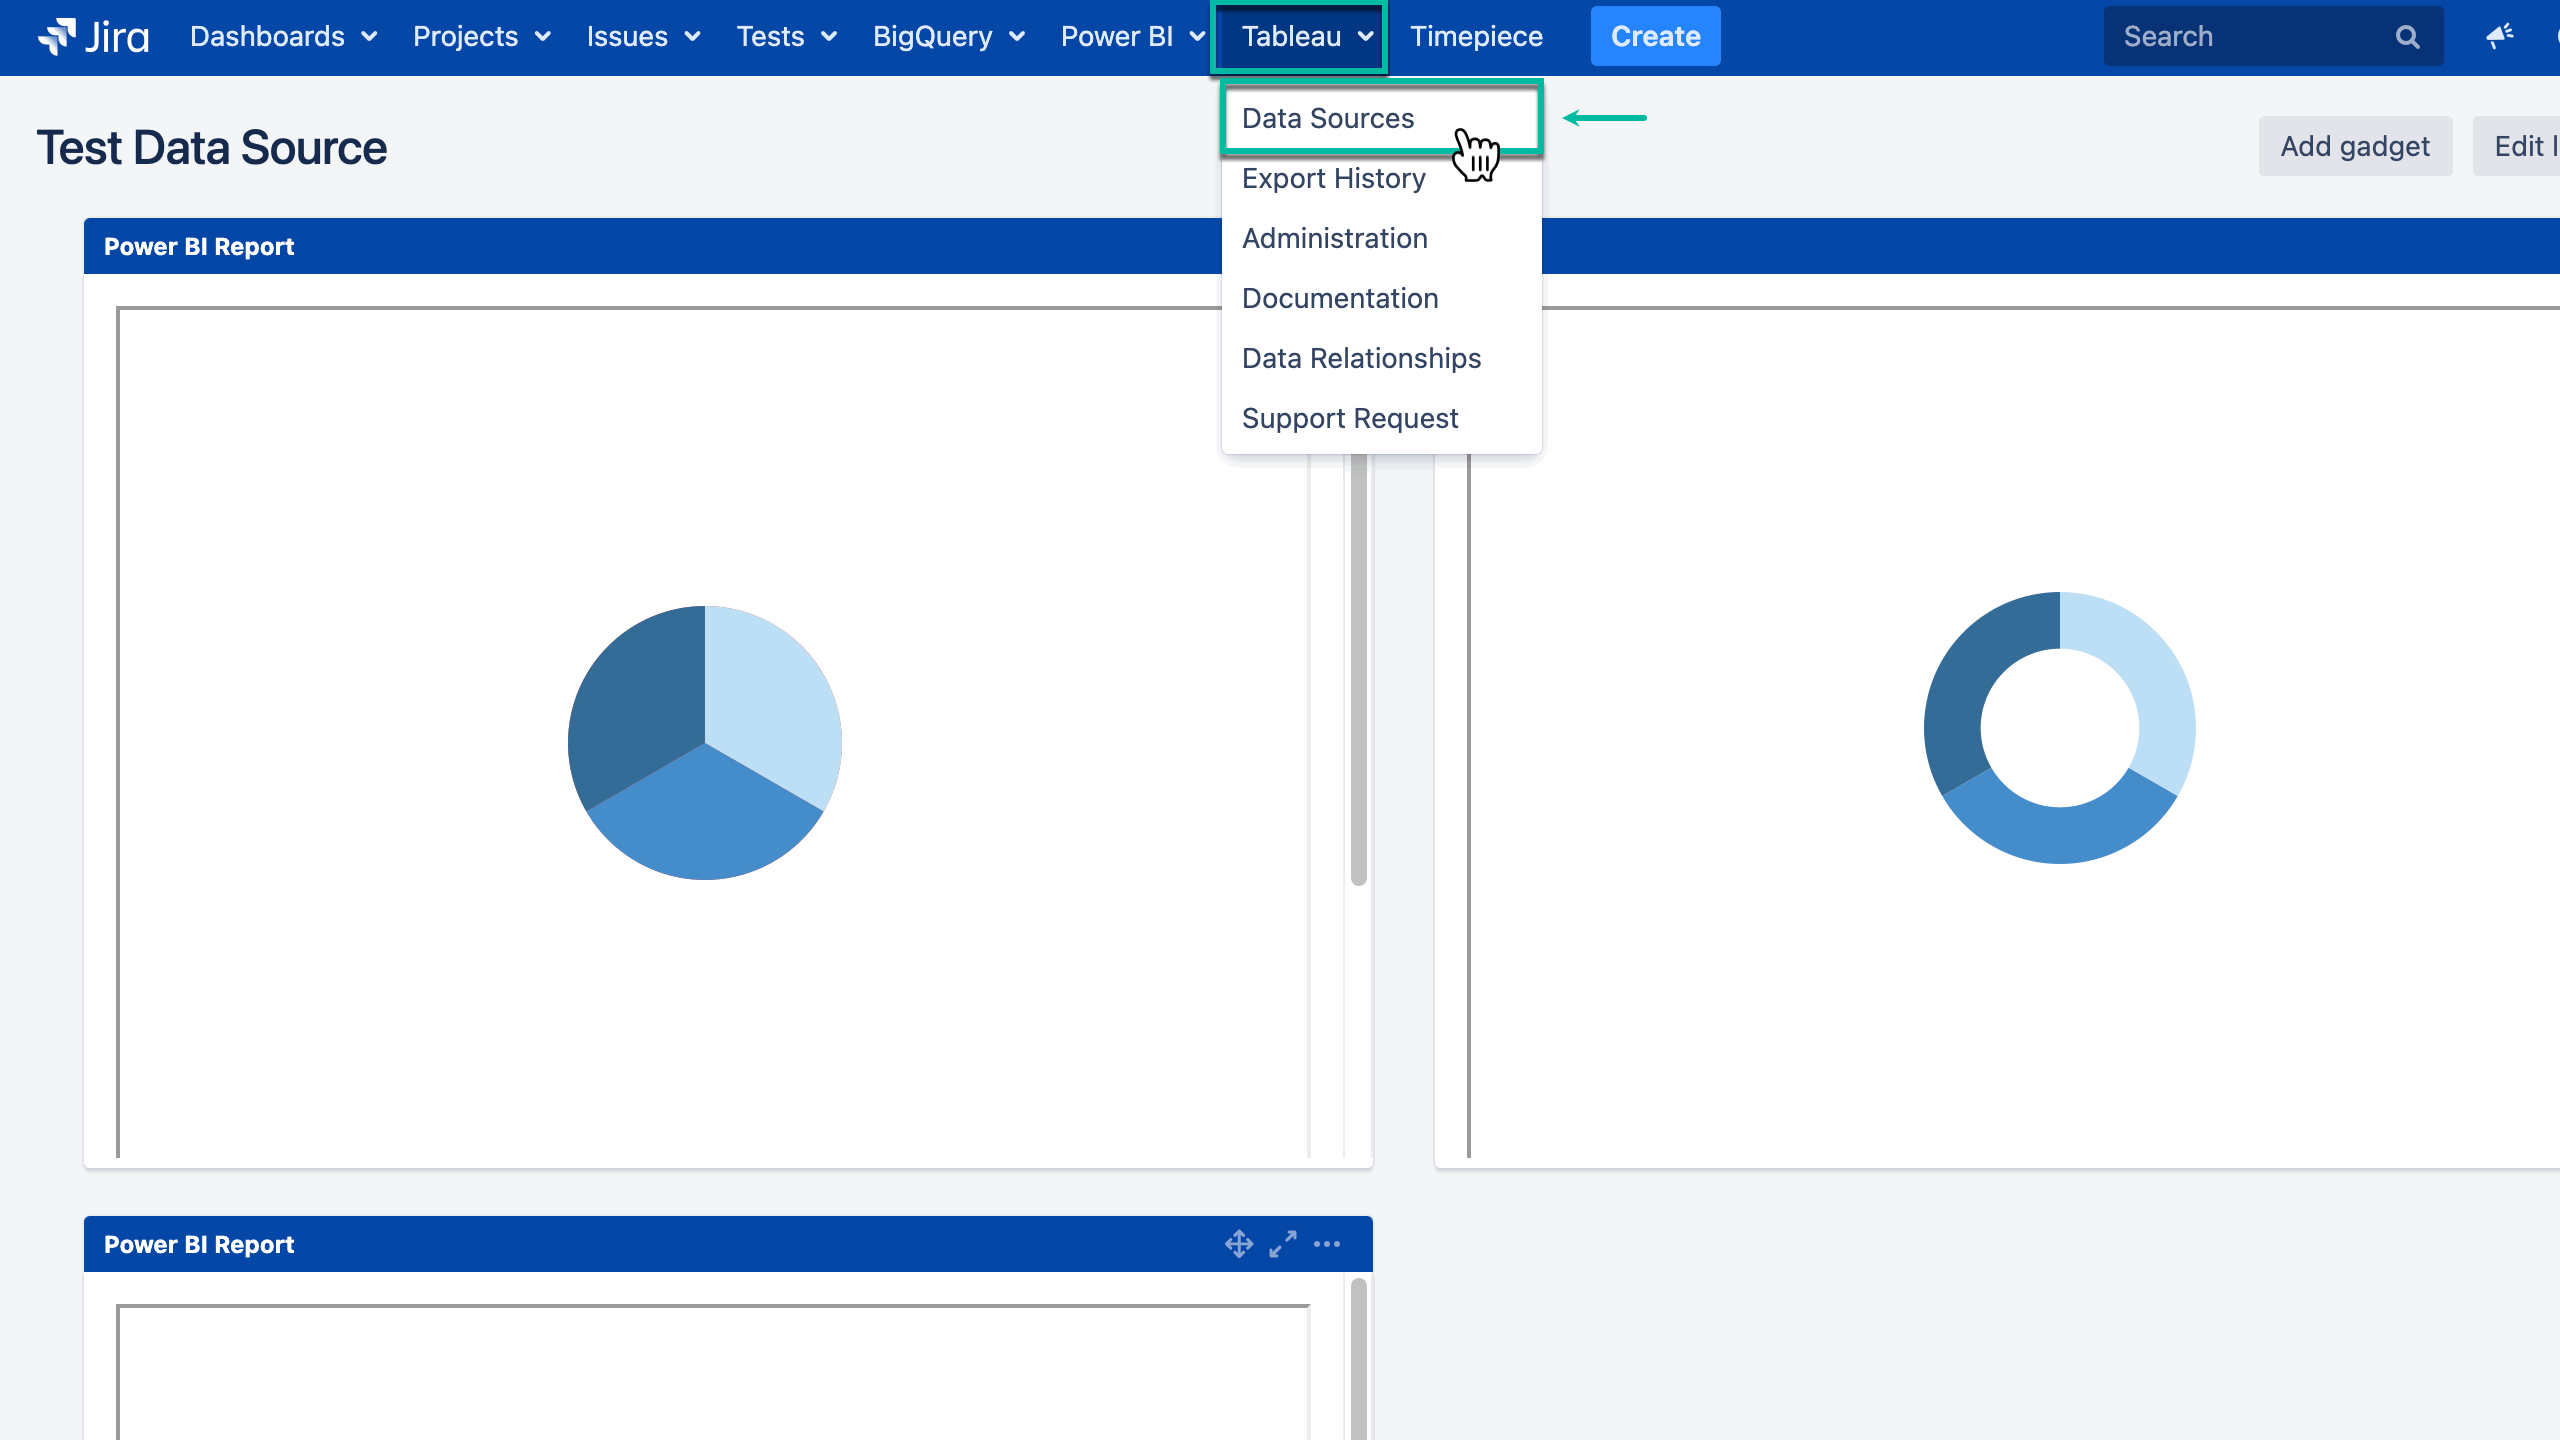This screenshot has width=2560, height=1440.
Task: Expand the Power BI menu
Action: 1130,36
